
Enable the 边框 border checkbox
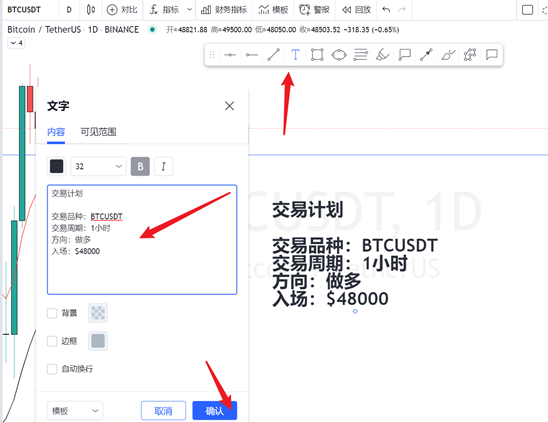click(x=52, y=341)
